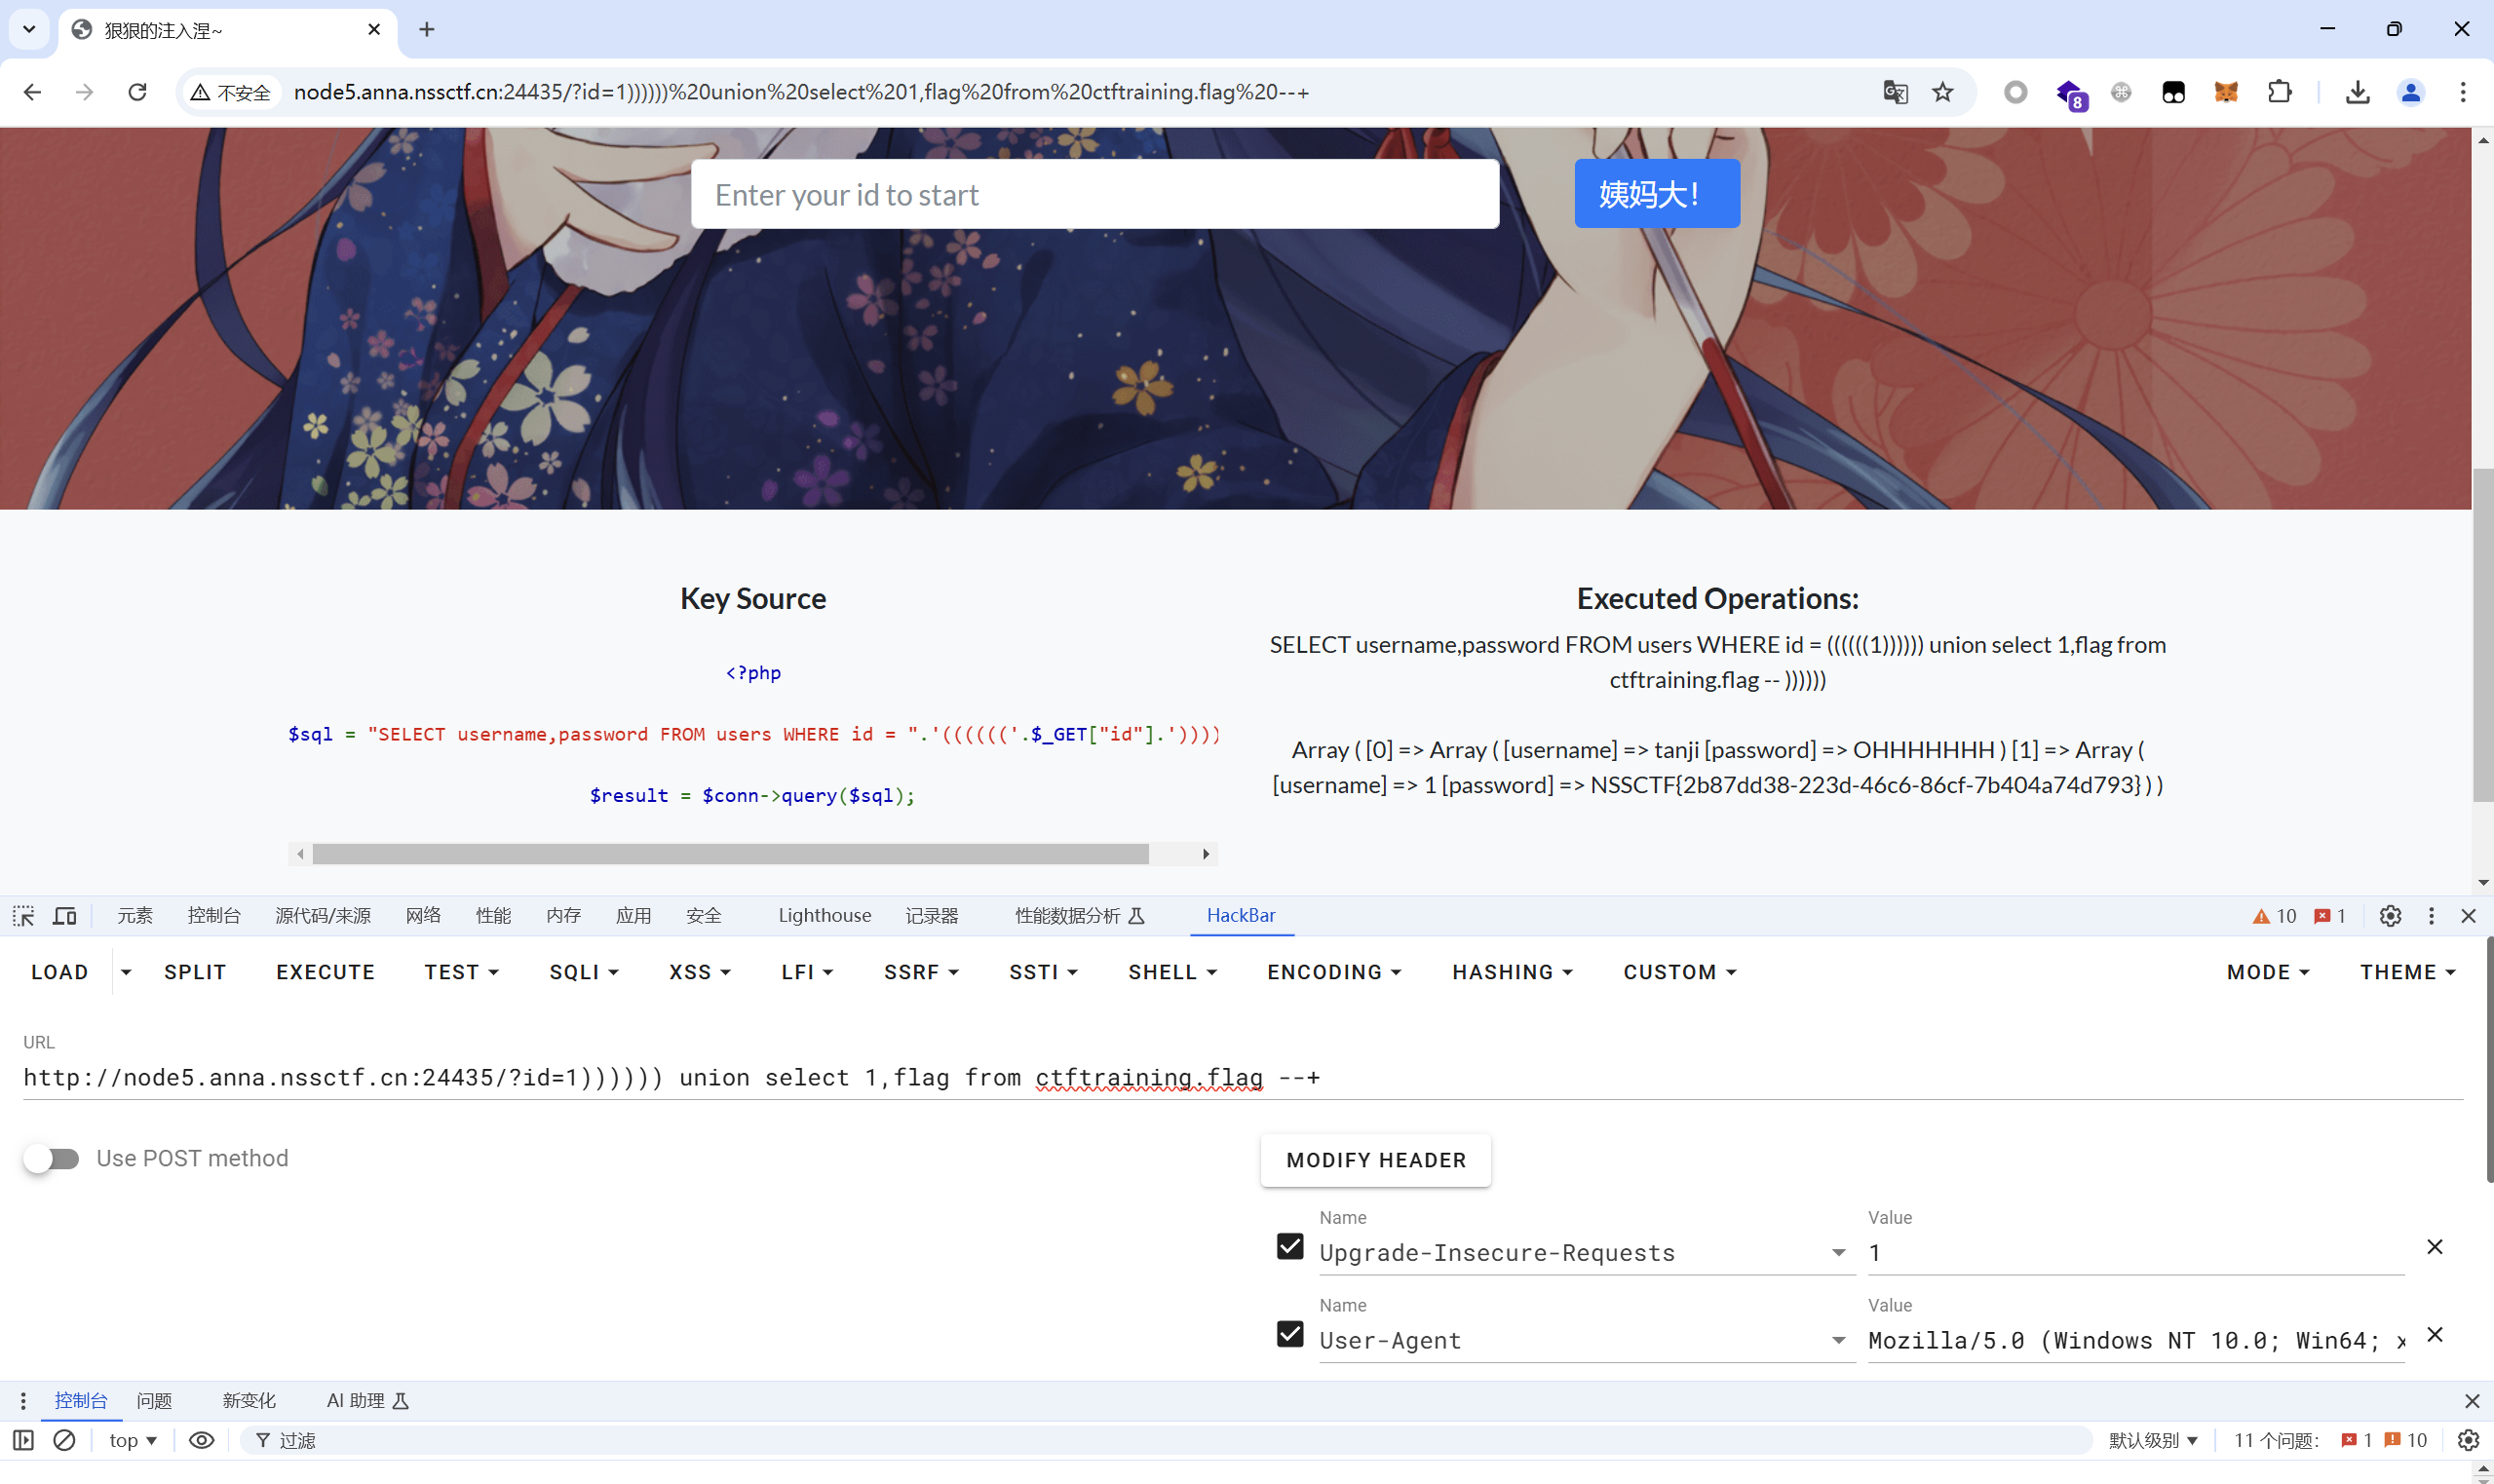Click the MODIFY HEADER button
The image size is (2494, 1484).
click(1376, 1160)
